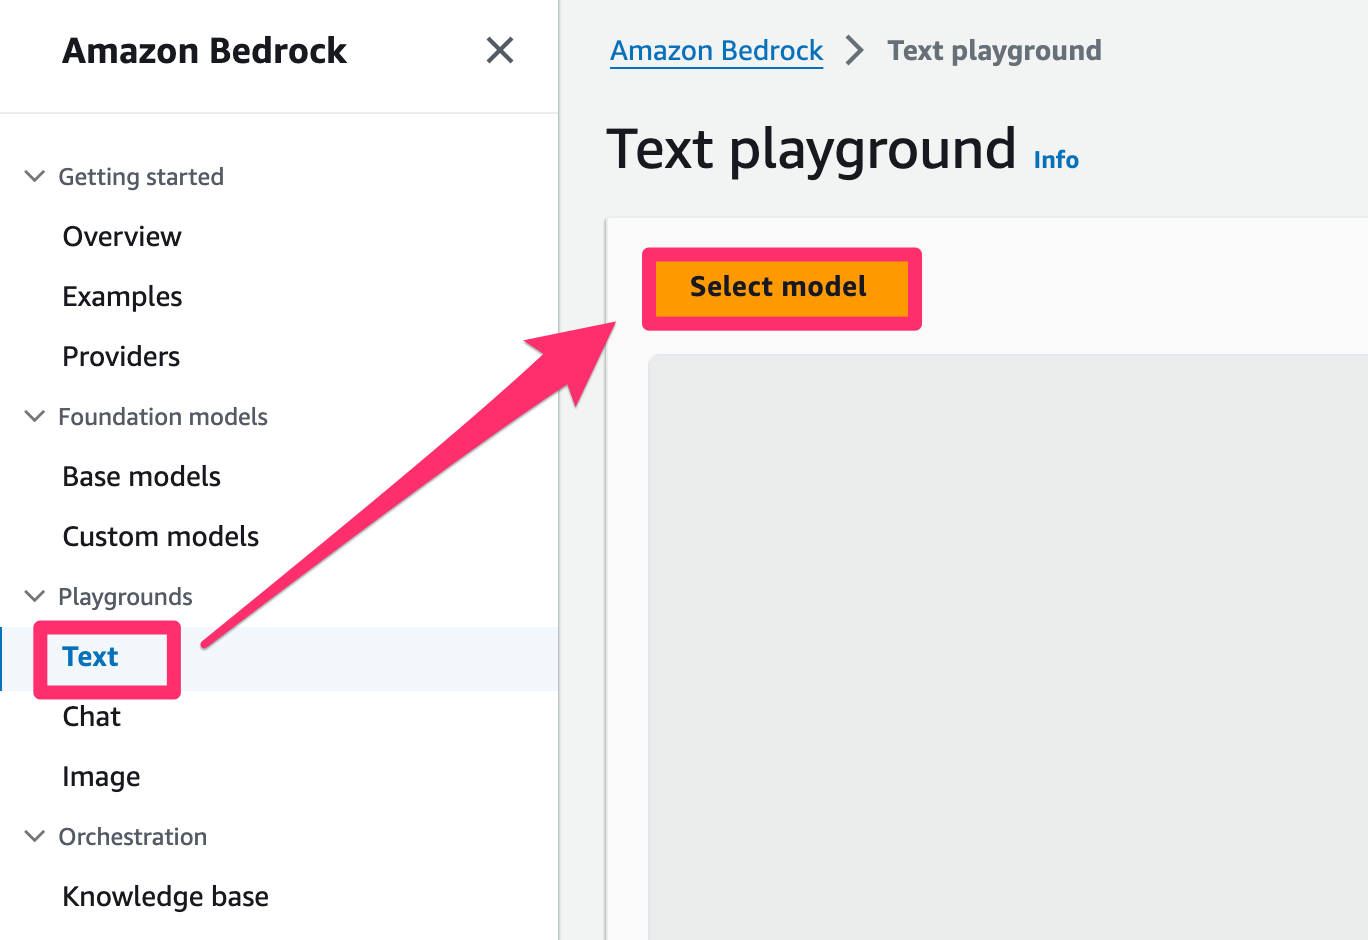
Task: Close the Amazon Bedrock navigation panel
Action: coord(499,50)
